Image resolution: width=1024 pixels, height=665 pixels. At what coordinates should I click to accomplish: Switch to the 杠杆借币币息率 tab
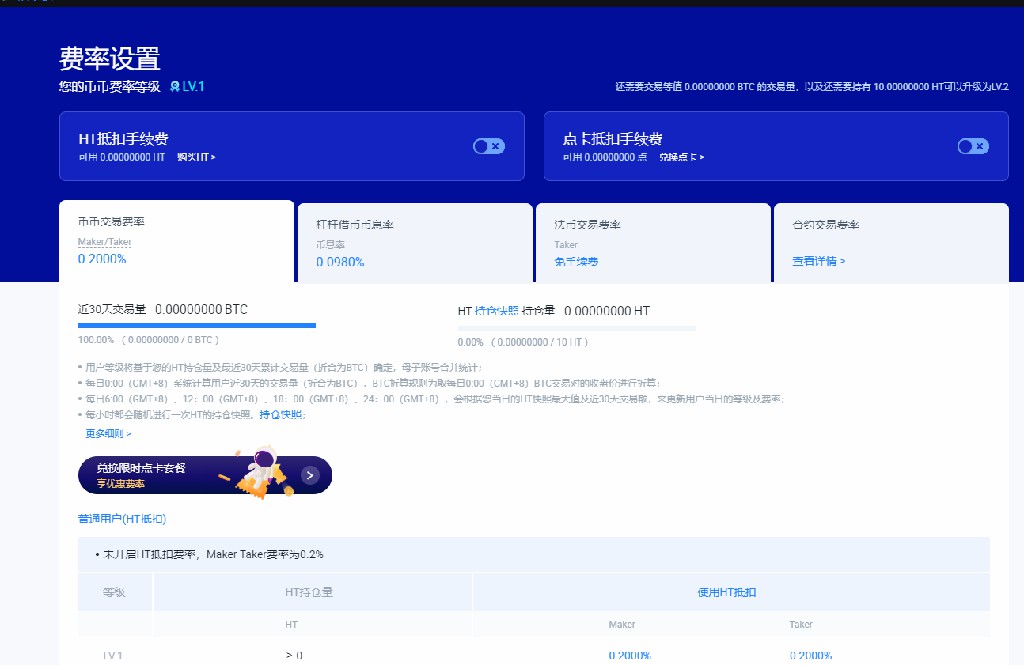click(414, 241)
